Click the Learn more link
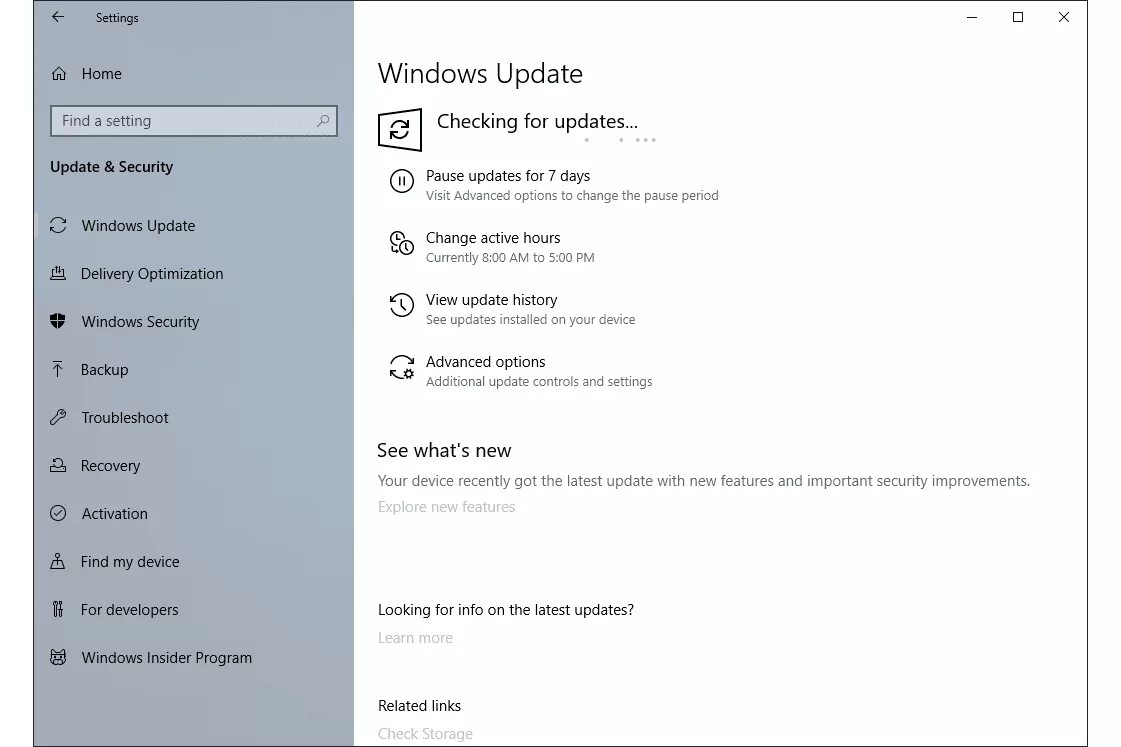This screenshot has width=1121, height=747. click(415, 638)
